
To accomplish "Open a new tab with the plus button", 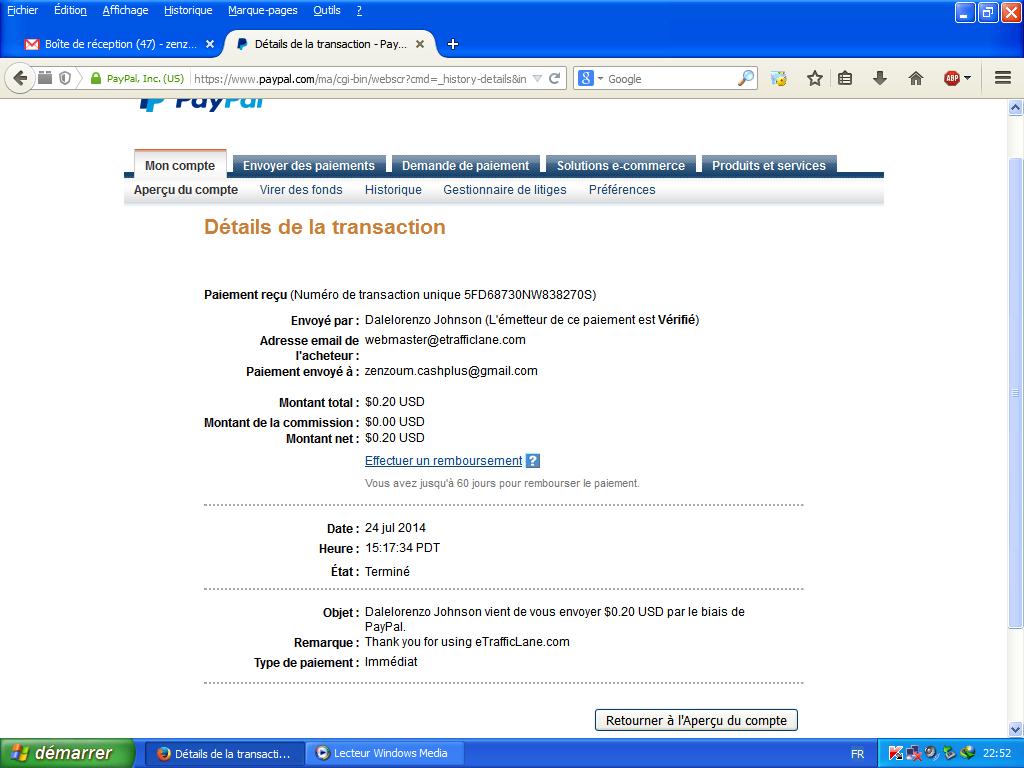I will [x=453, y=44].
